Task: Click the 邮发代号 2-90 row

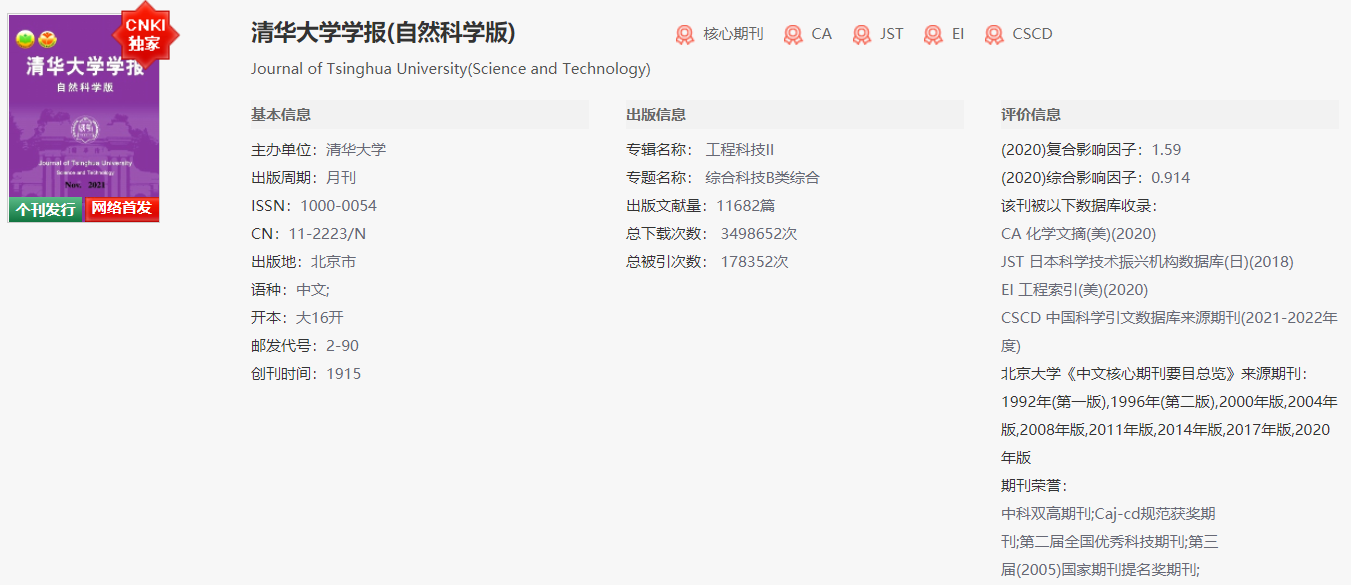Action: tap(305, 346)
